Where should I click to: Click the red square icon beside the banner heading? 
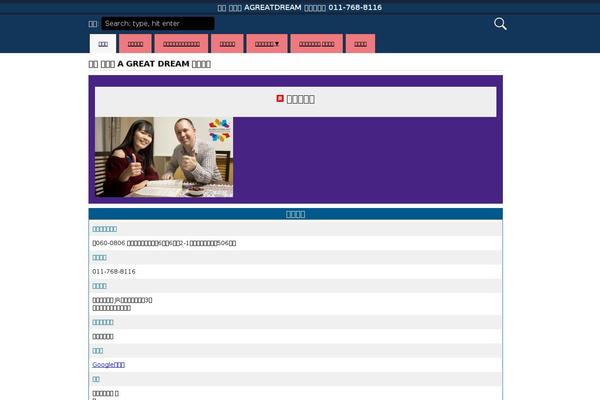point(280,98)
